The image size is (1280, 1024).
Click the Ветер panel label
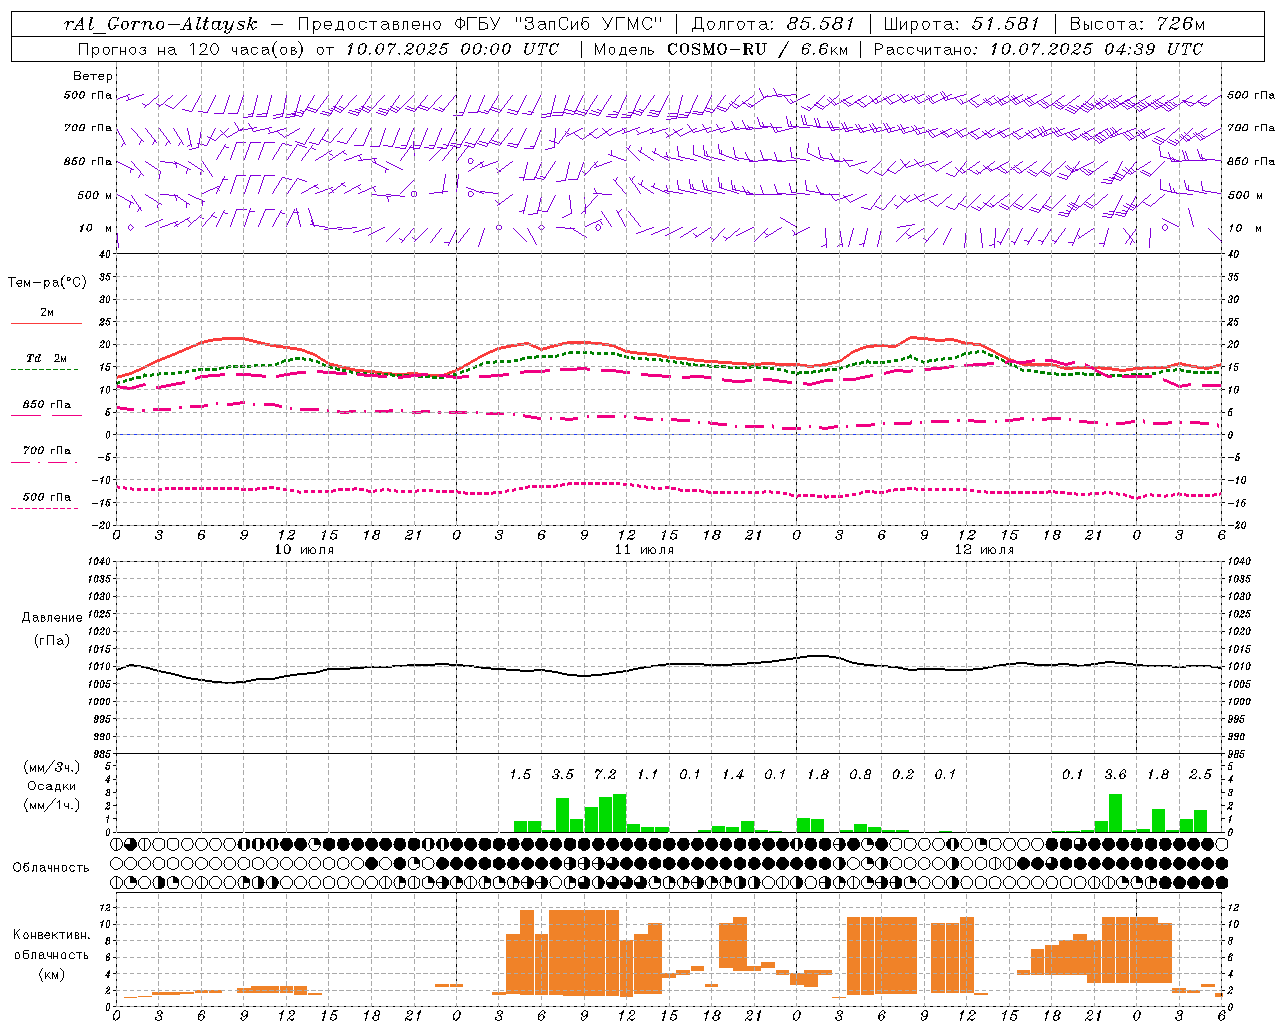93,76
